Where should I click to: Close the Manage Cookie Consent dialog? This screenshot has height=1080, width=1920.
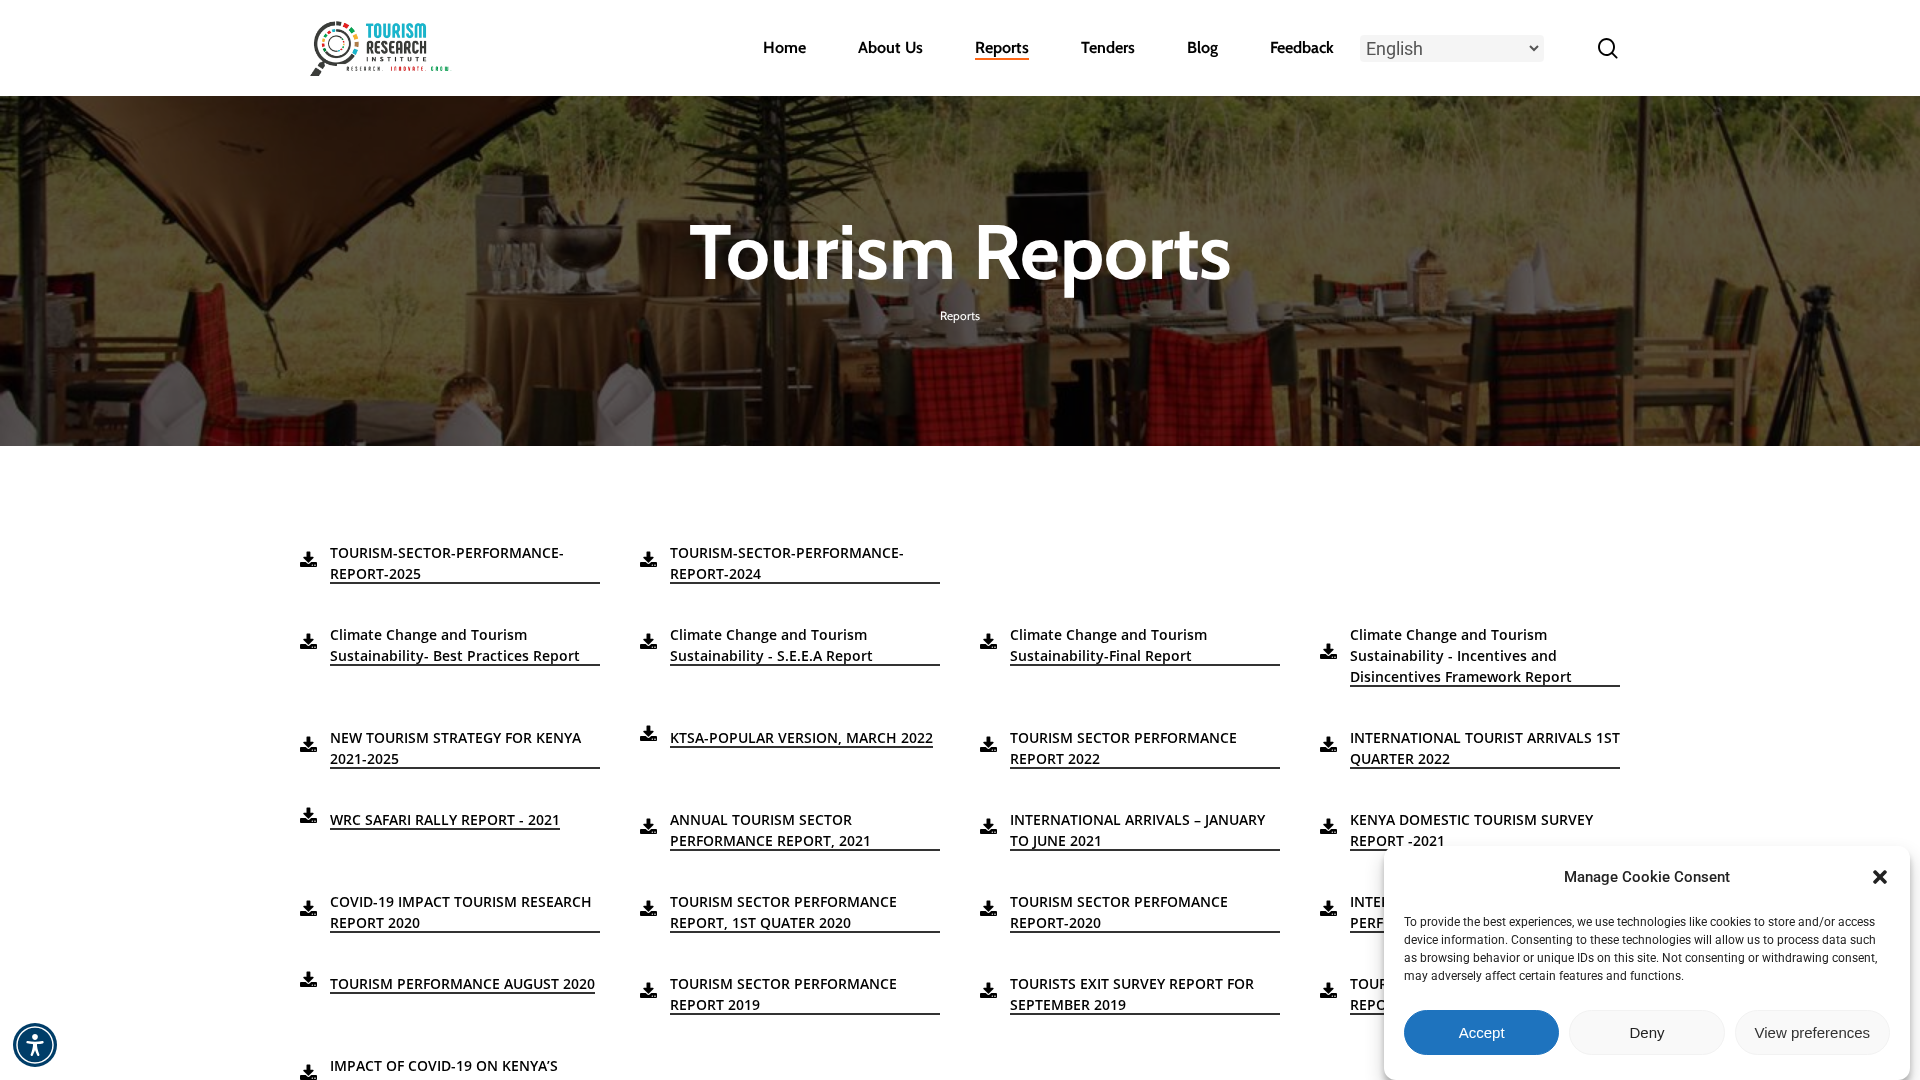[1880, 877]
